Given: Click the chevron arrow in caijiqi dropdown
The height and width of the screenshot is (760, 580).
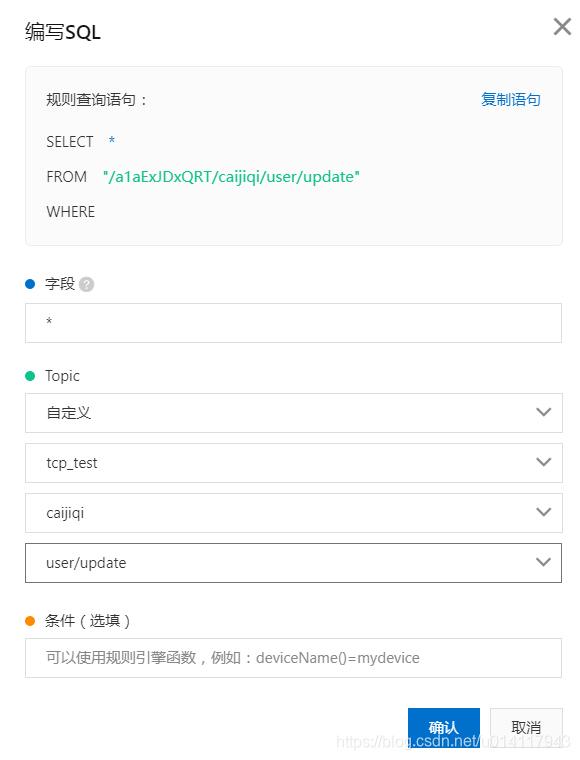Looking at the screenshot, I should click(544, 512).
